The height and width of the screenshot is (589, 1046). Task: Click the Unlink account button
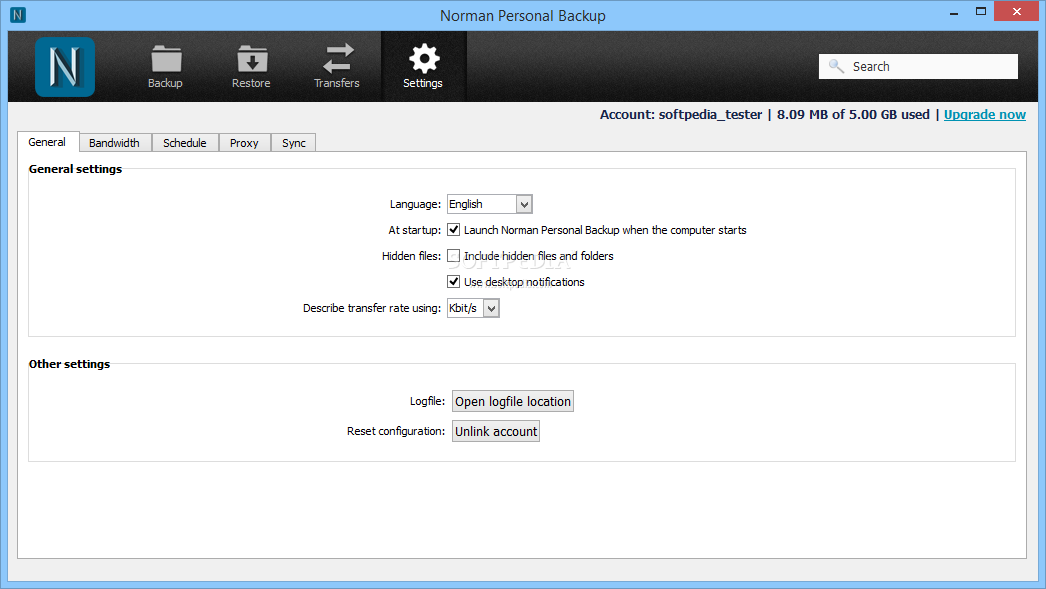496,431
